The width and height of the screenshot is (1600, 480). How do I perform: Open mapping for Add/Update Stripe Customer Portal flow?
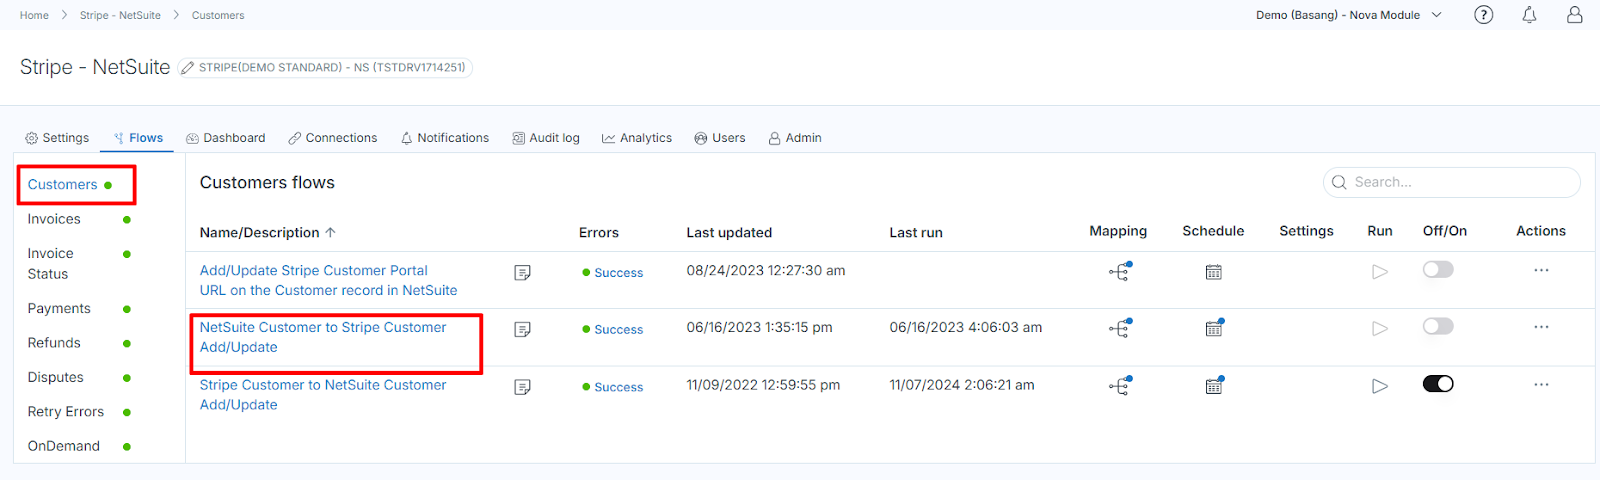(1119, 272)
